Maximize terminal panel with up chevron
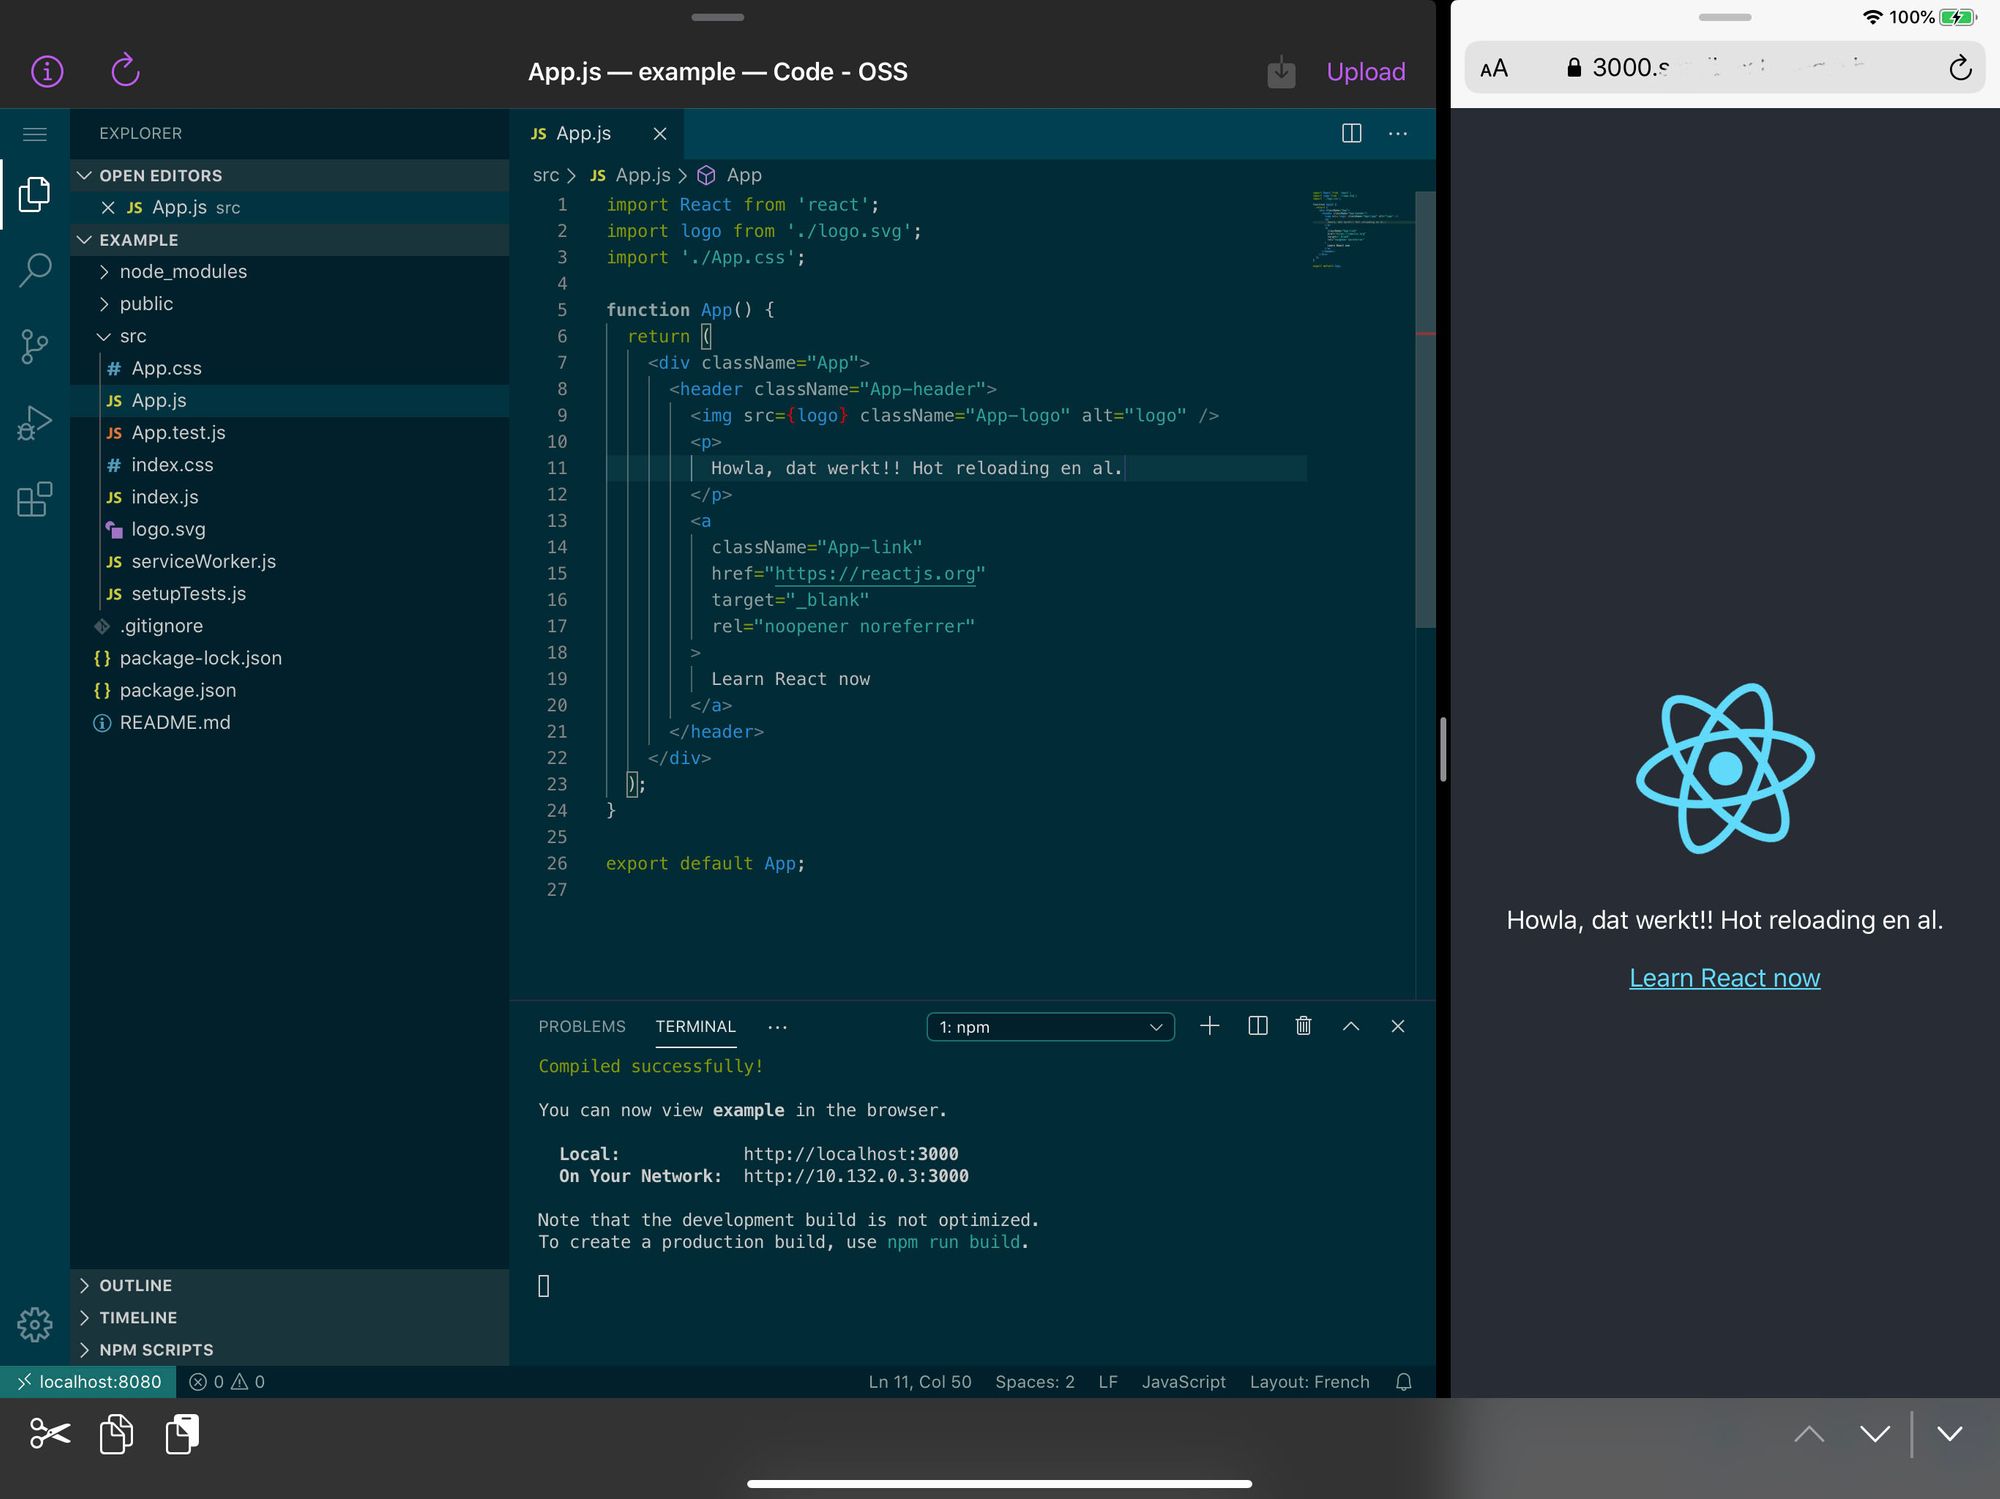The image size is (2000, 1499). click(1350, 1026)
